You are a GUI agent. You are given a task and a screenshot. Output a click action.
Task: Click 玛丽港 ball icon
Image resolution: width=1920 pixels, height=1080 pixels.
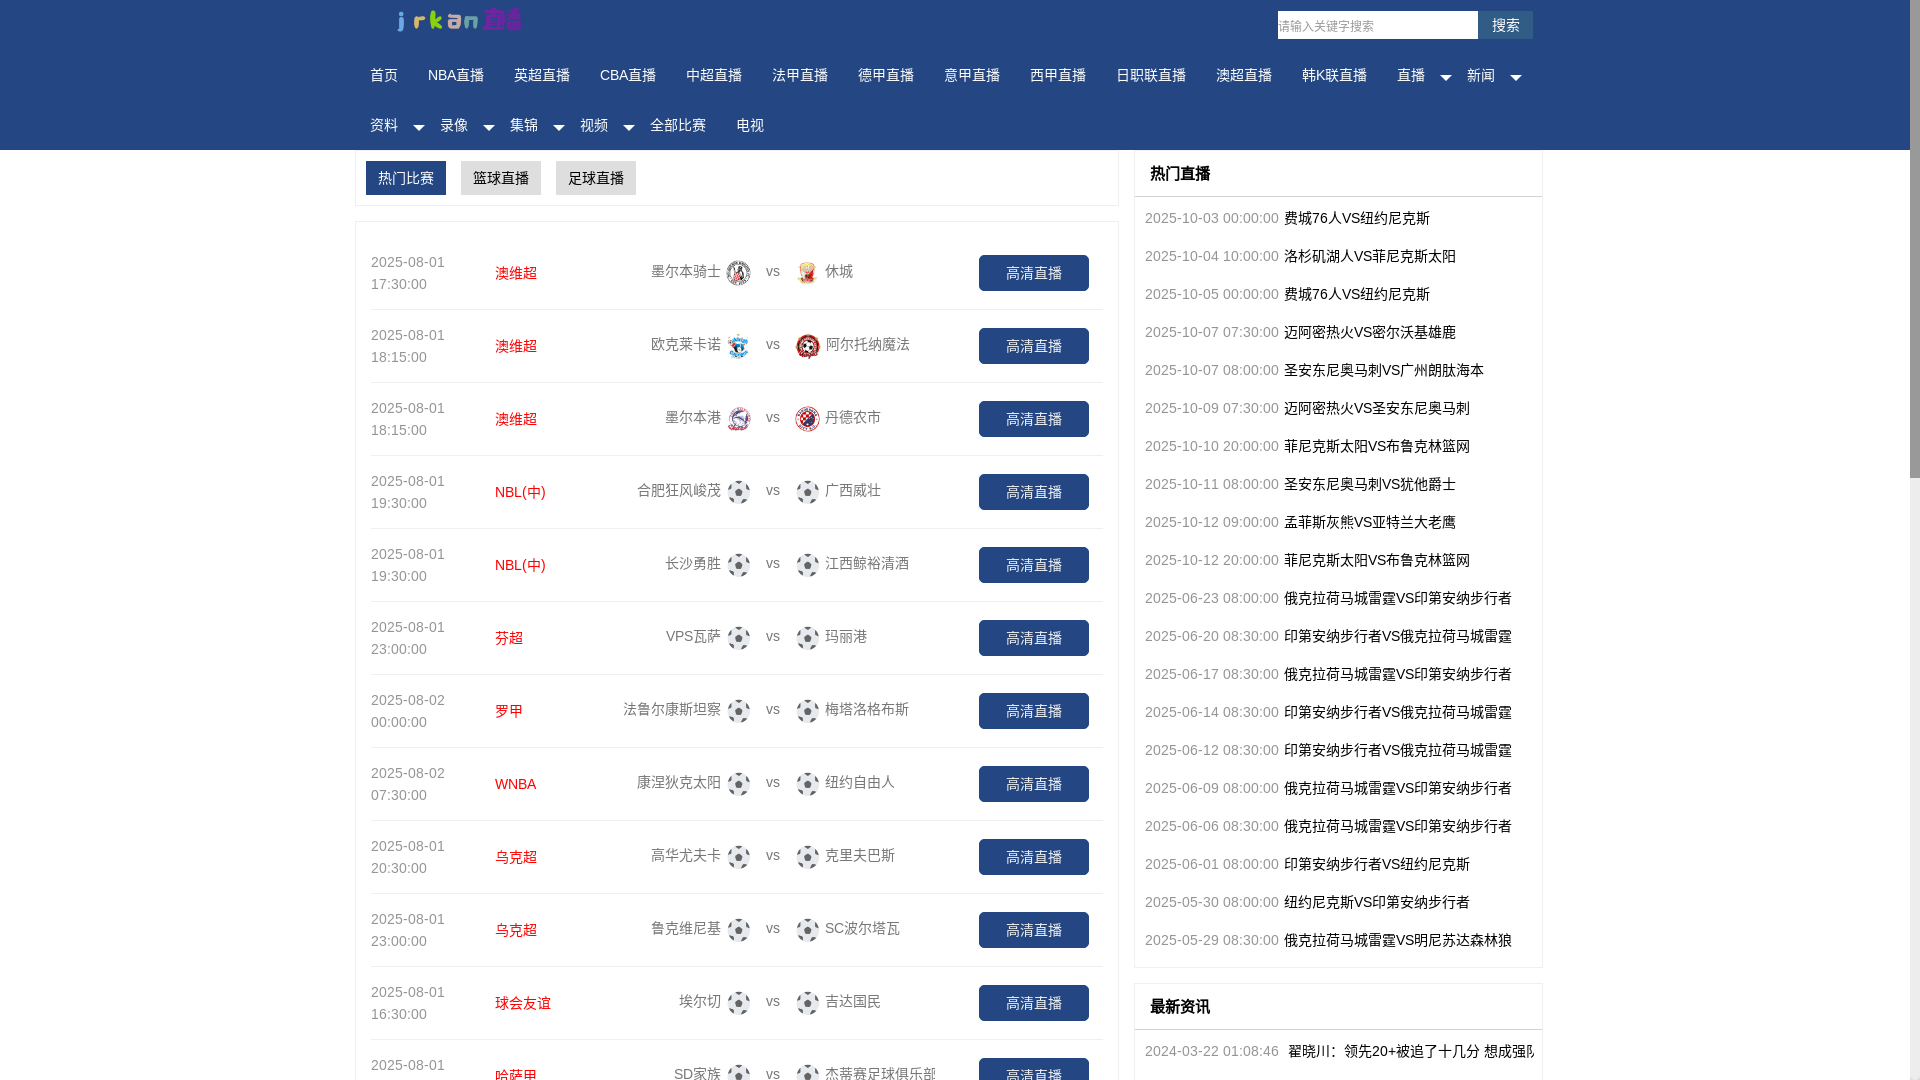808,638
